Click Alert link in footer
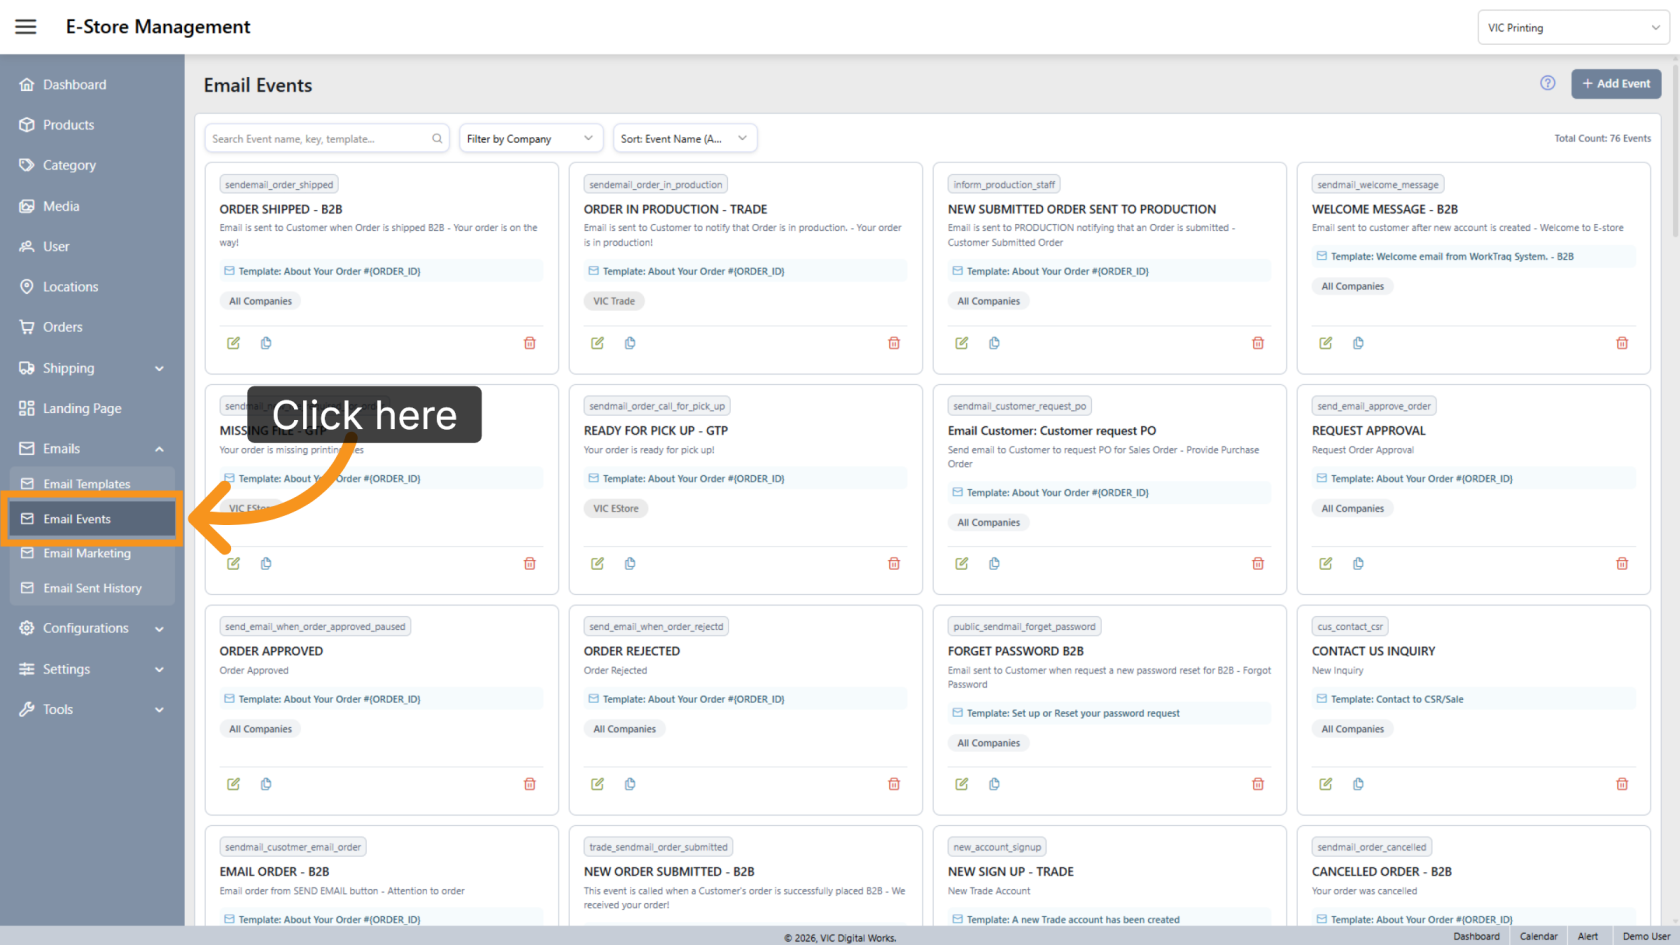 (1588, 937)
